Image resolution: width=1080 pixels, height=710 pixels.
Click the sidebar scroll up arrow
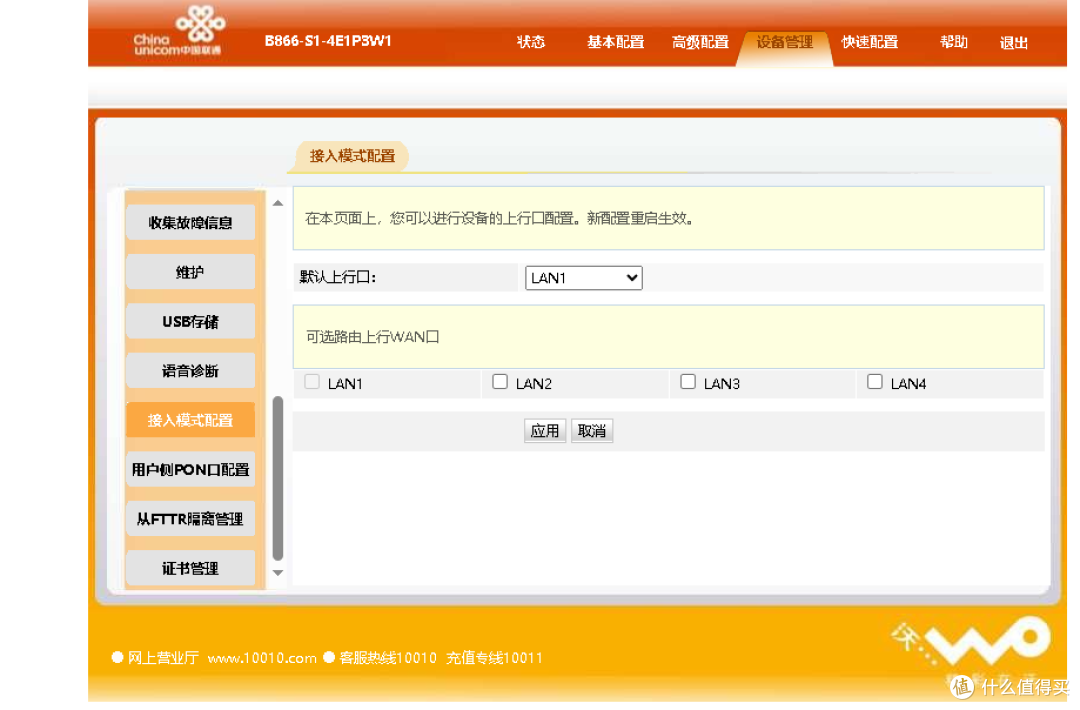(x=278, y=203)
